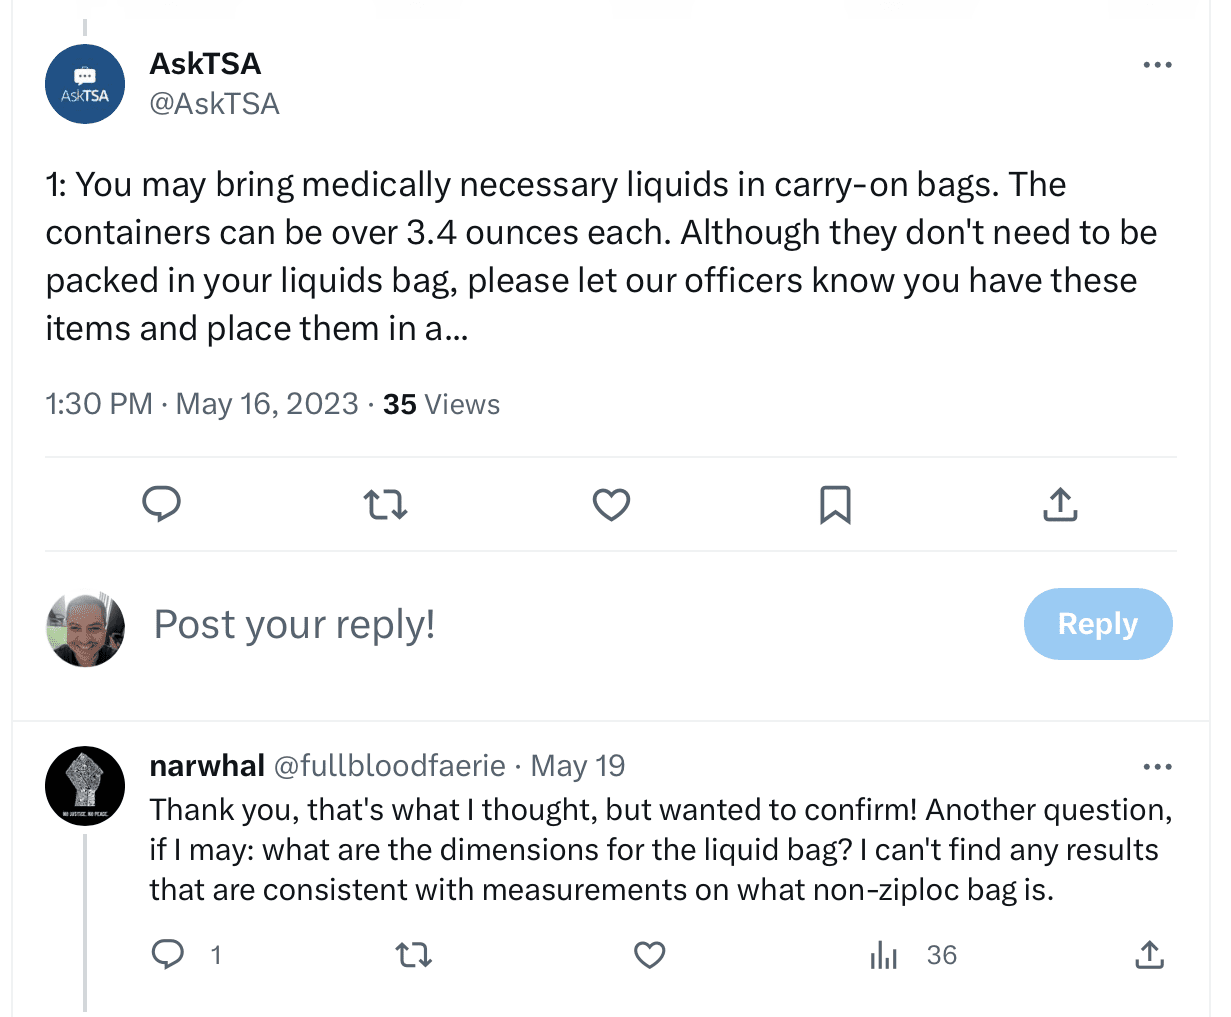This screenshot has height=1017, width=1231.
Task: Reply to narwhal's question about bag dimensions
Action: [168, 955]
